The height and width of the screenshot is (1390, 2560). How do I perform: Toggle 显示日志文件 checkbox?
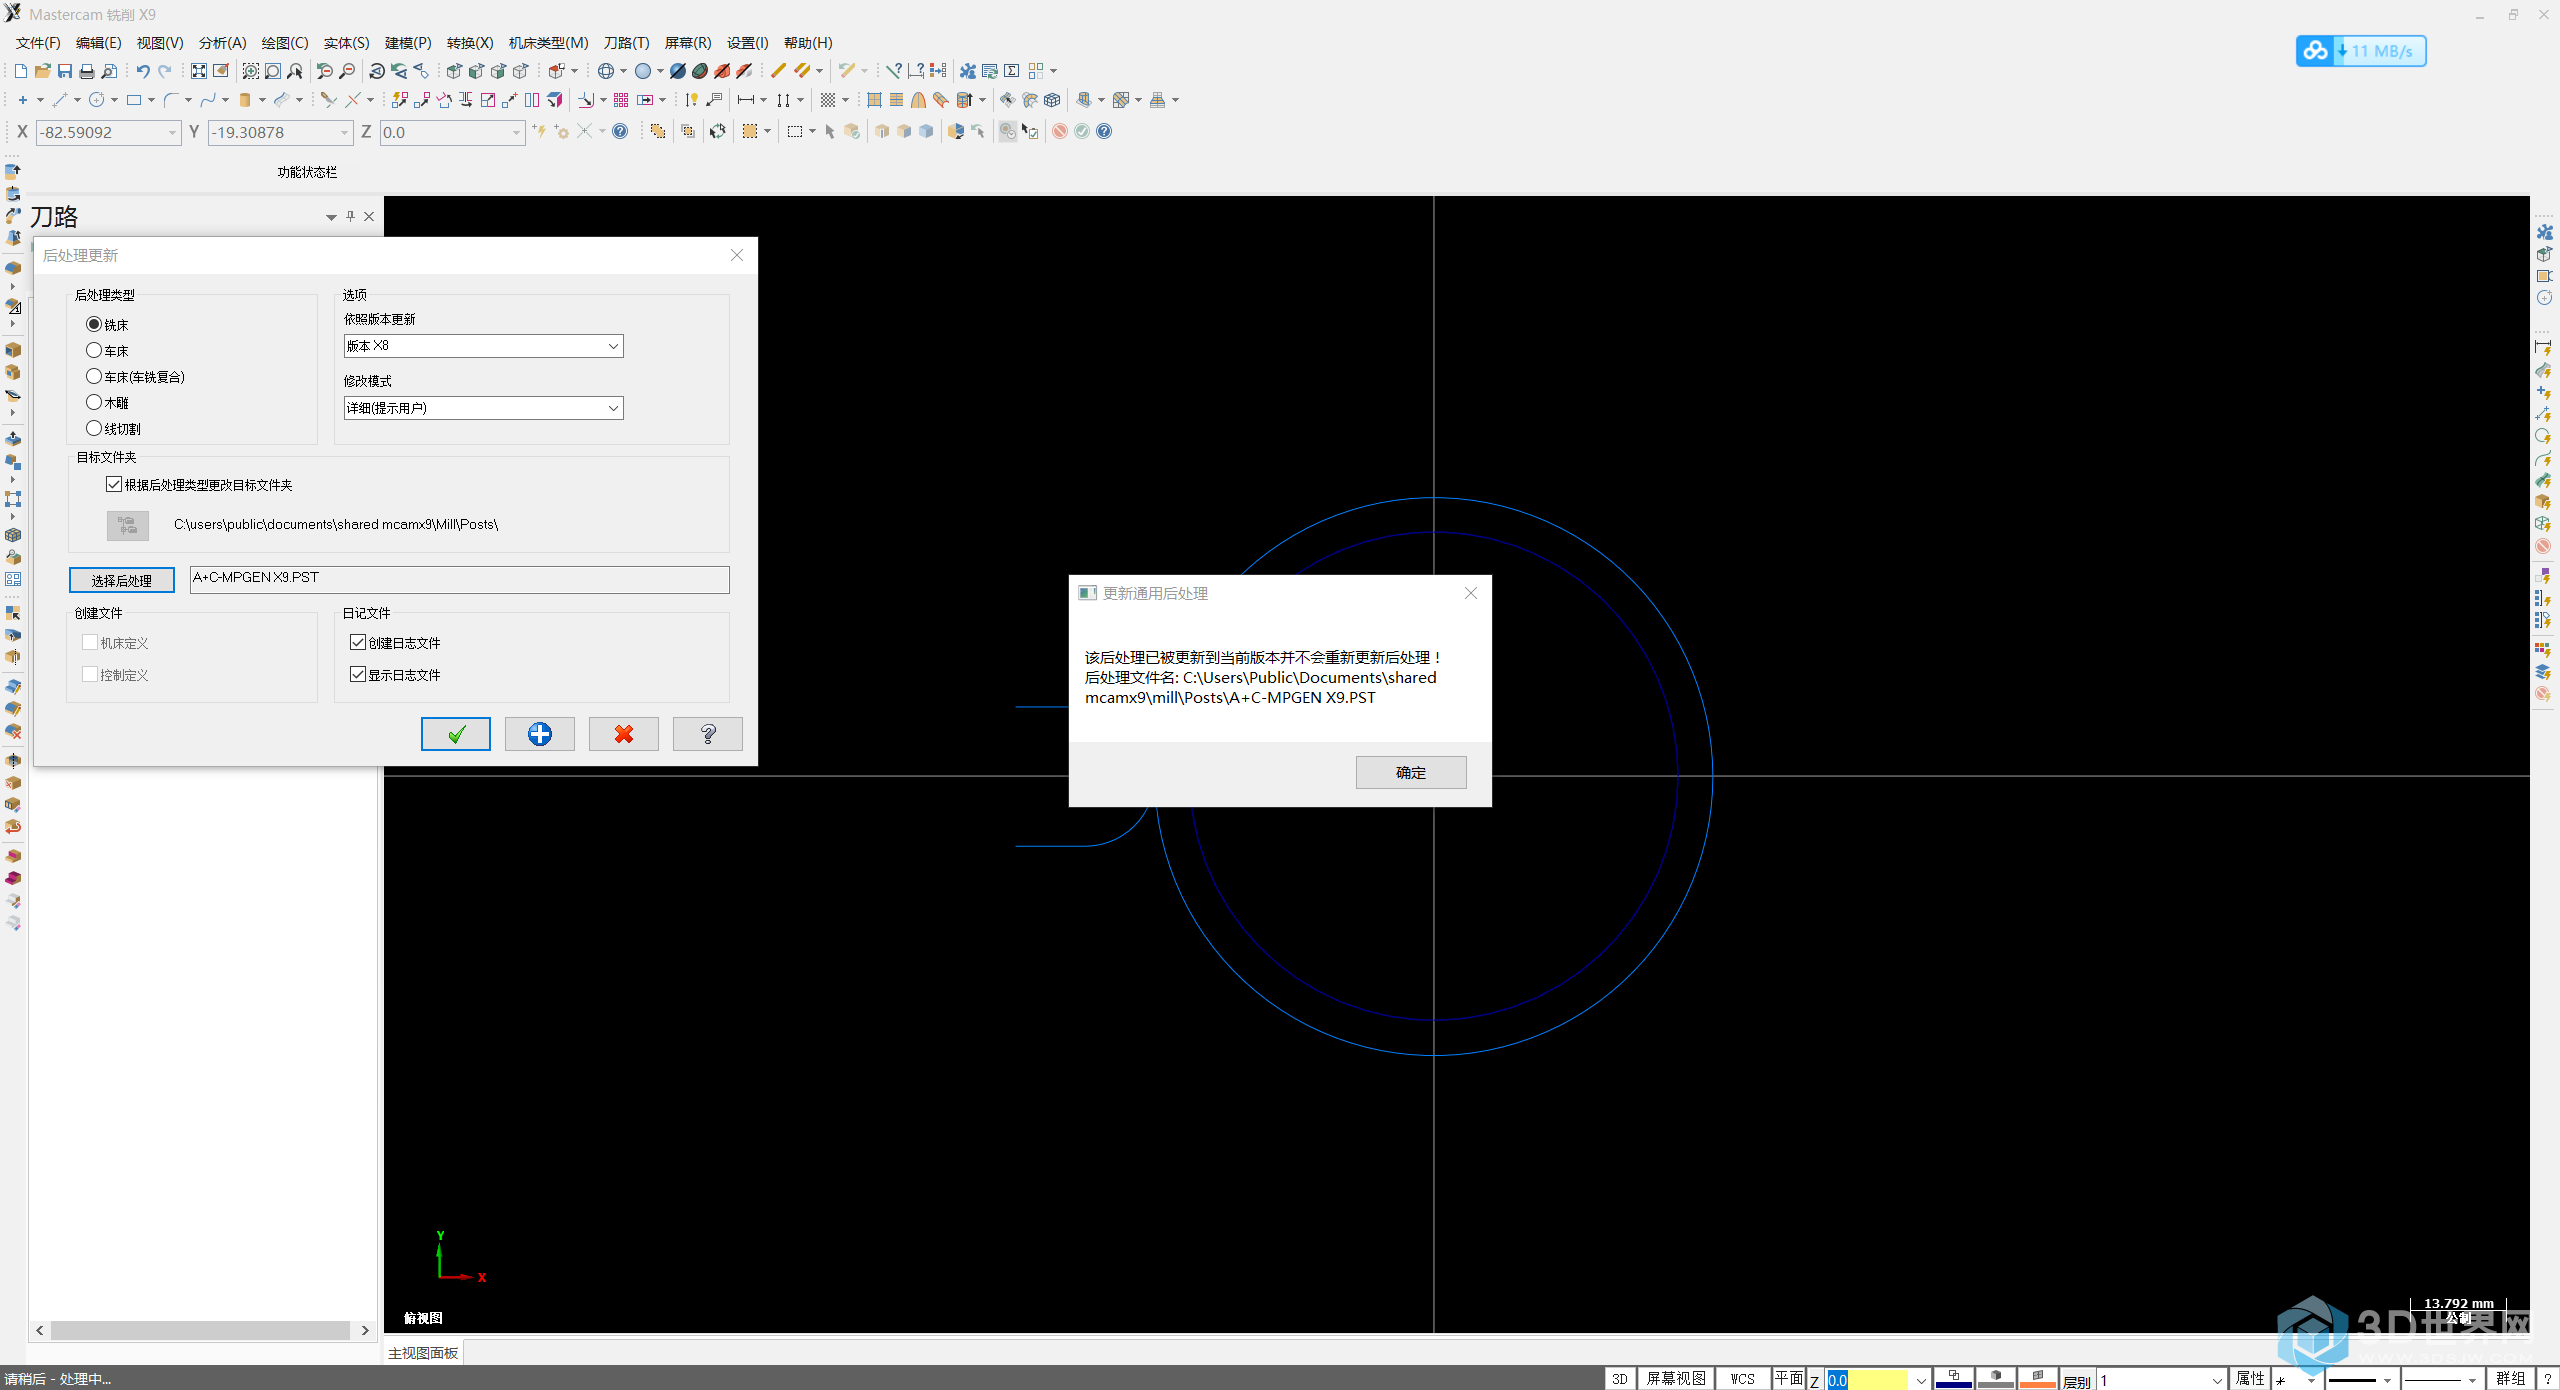pyautogui.click(x=358, y=674)
